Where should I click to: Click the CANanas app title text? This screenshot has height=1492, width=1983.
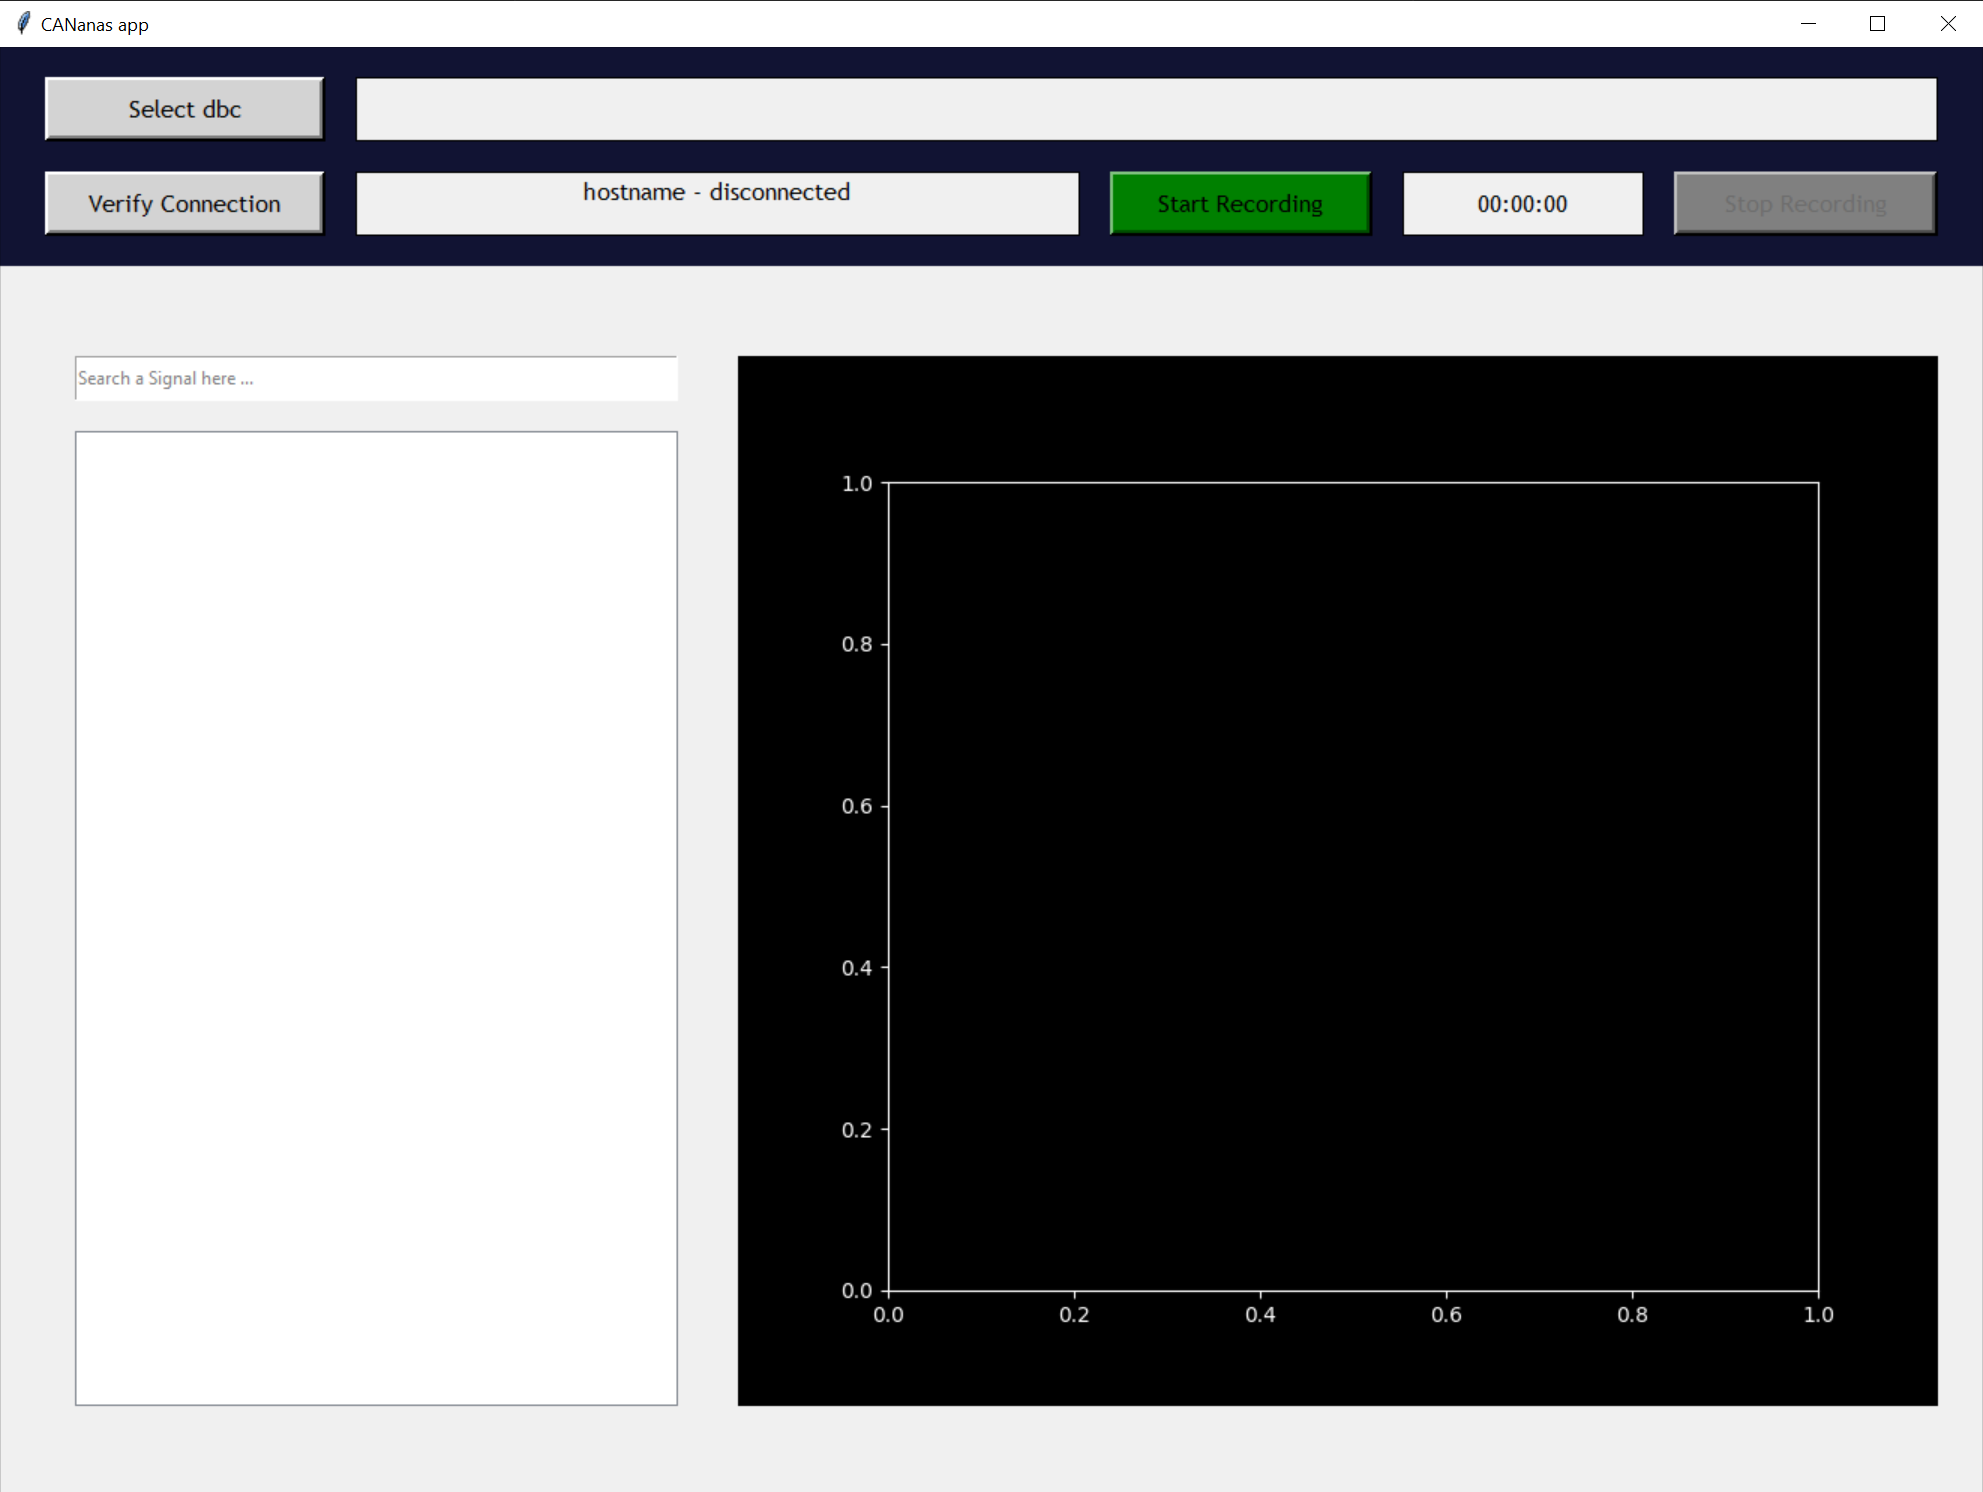pos(94,24)
